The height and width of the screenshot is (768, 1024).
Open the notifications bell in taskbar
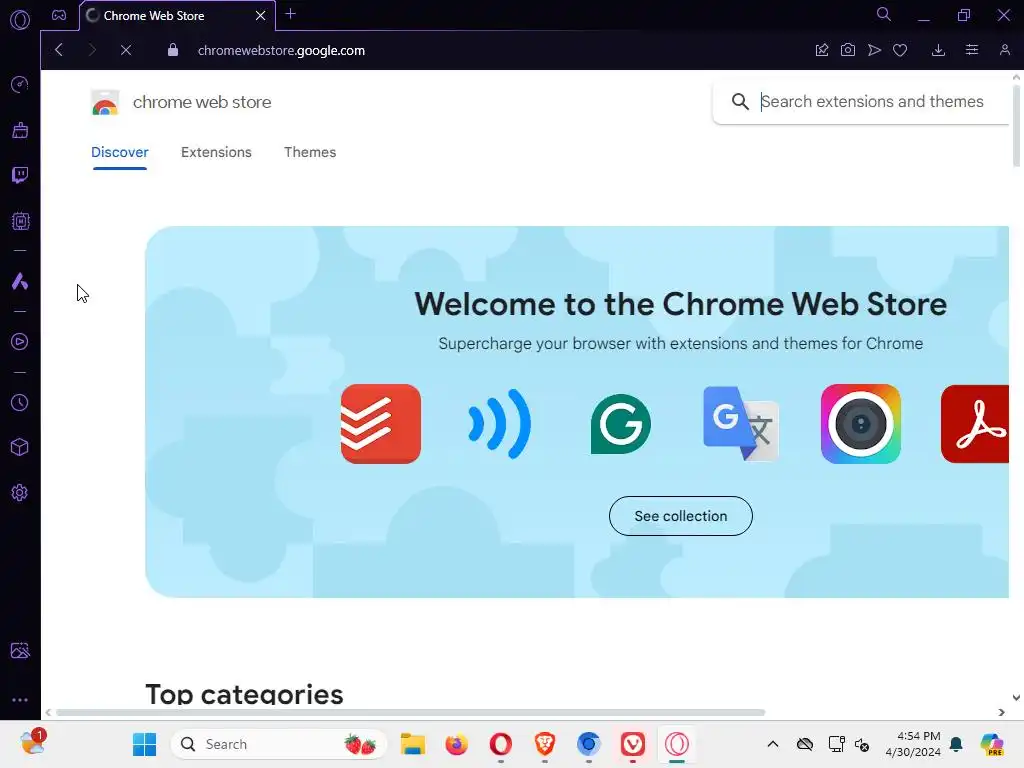(x=956, y=744)
